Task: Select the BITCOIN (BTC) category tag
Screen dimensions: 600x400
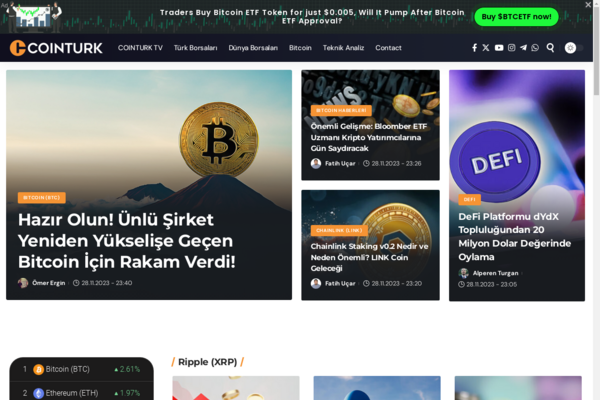Action: [x=42, y=198]
